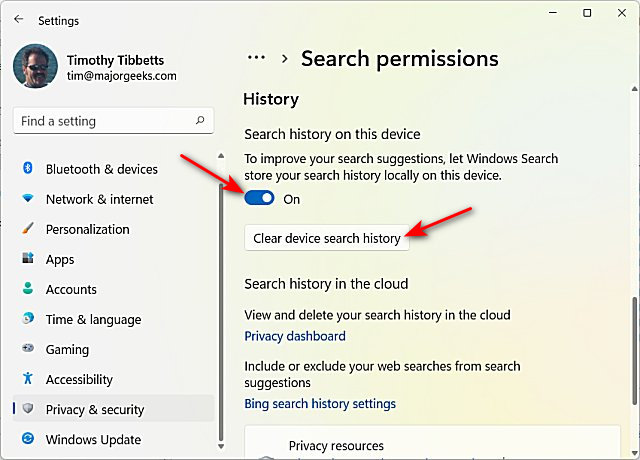Go back using the Settings back arrow
This screenshot has width=640, height=460.
(x=19, y=19)
